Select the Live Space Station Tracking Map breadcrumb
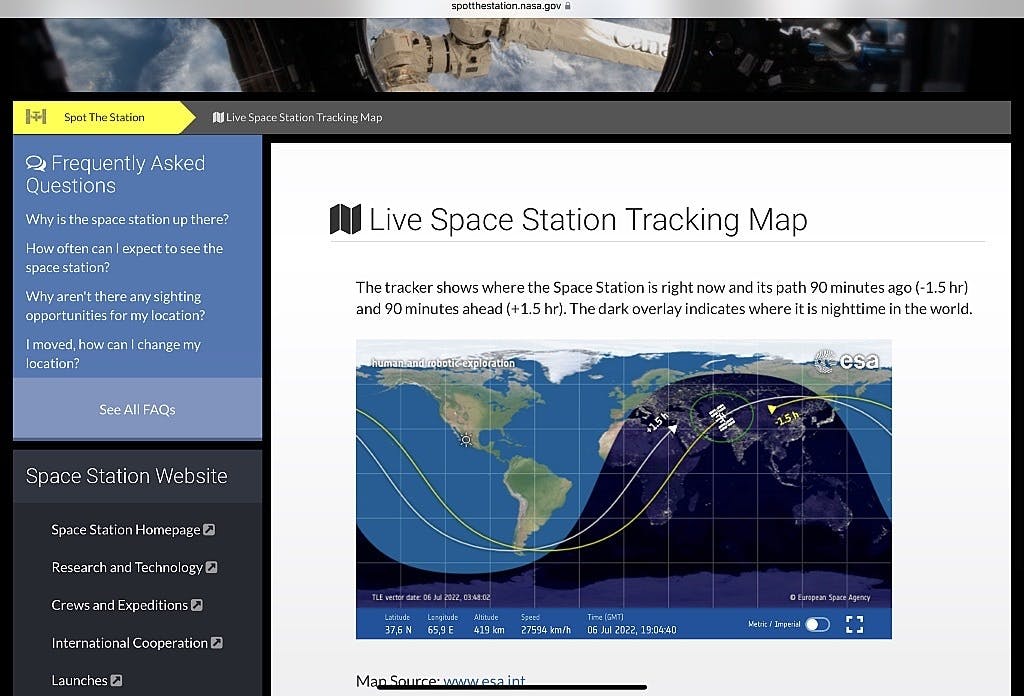 click(x=303, y=117)
